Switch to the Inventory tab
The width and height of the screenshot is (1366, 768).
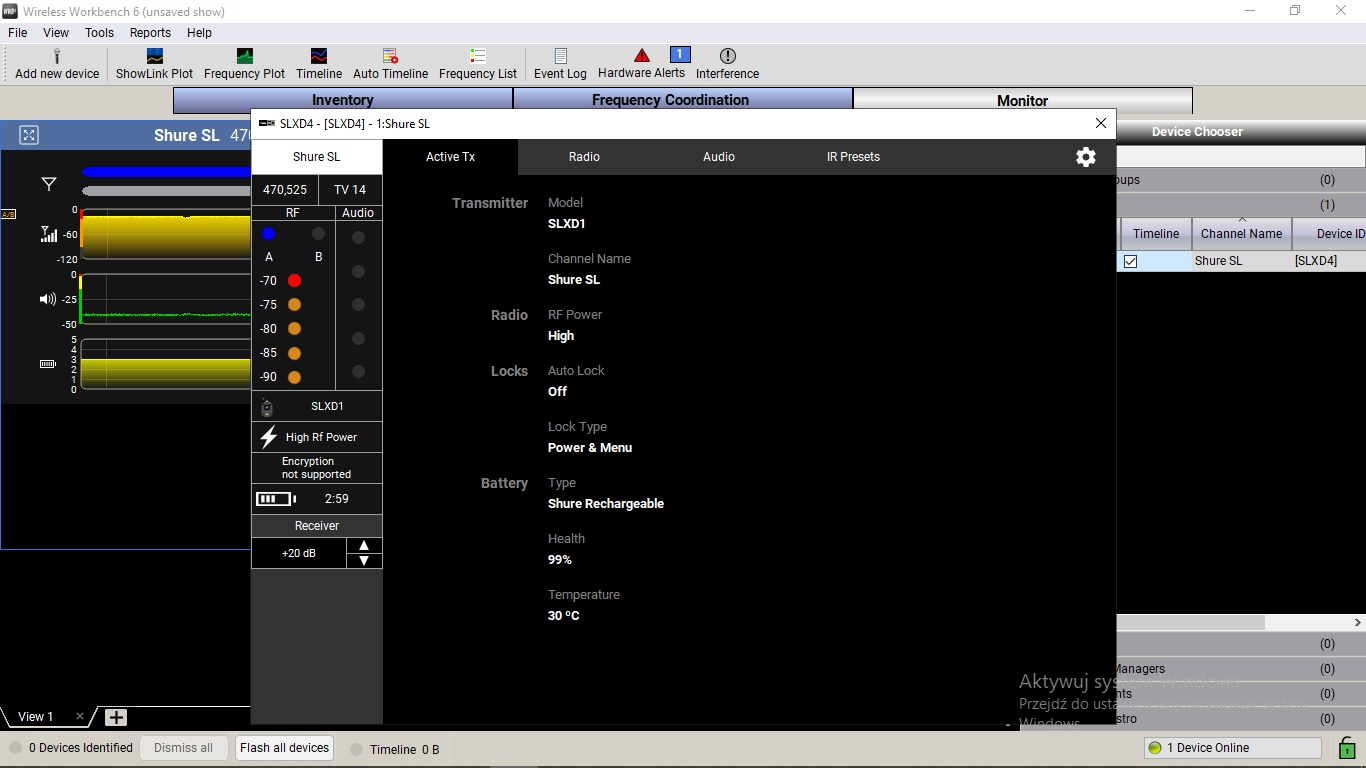point(343,100)
